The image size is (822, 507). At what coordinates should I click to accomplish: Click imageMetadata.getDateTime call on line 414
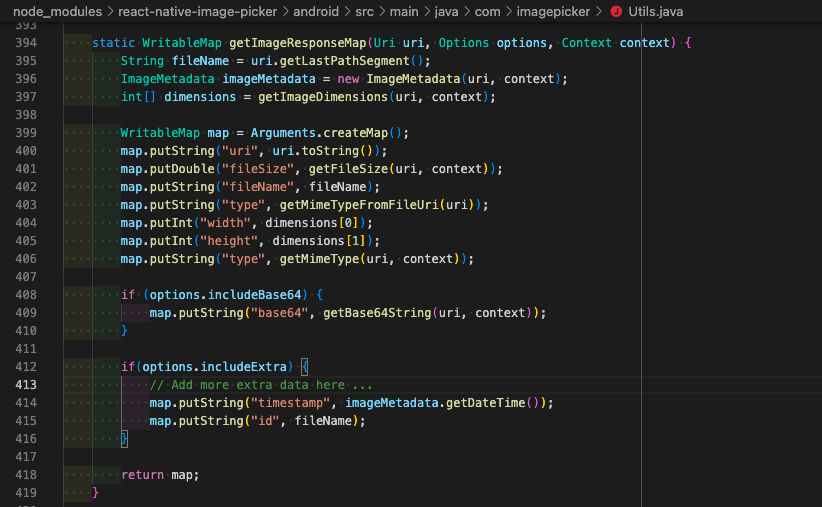point(435,403)
